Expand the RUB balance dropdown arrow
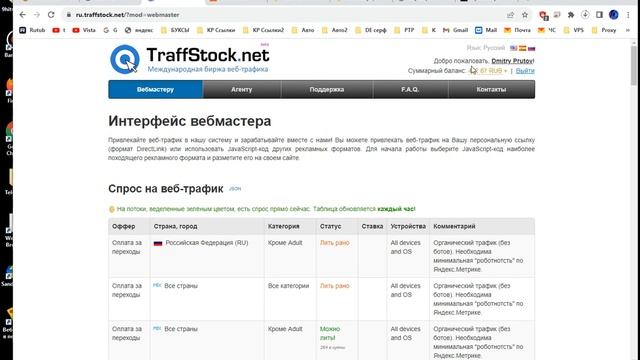Viewport: 640px width, 360px height. click(505, 71)
